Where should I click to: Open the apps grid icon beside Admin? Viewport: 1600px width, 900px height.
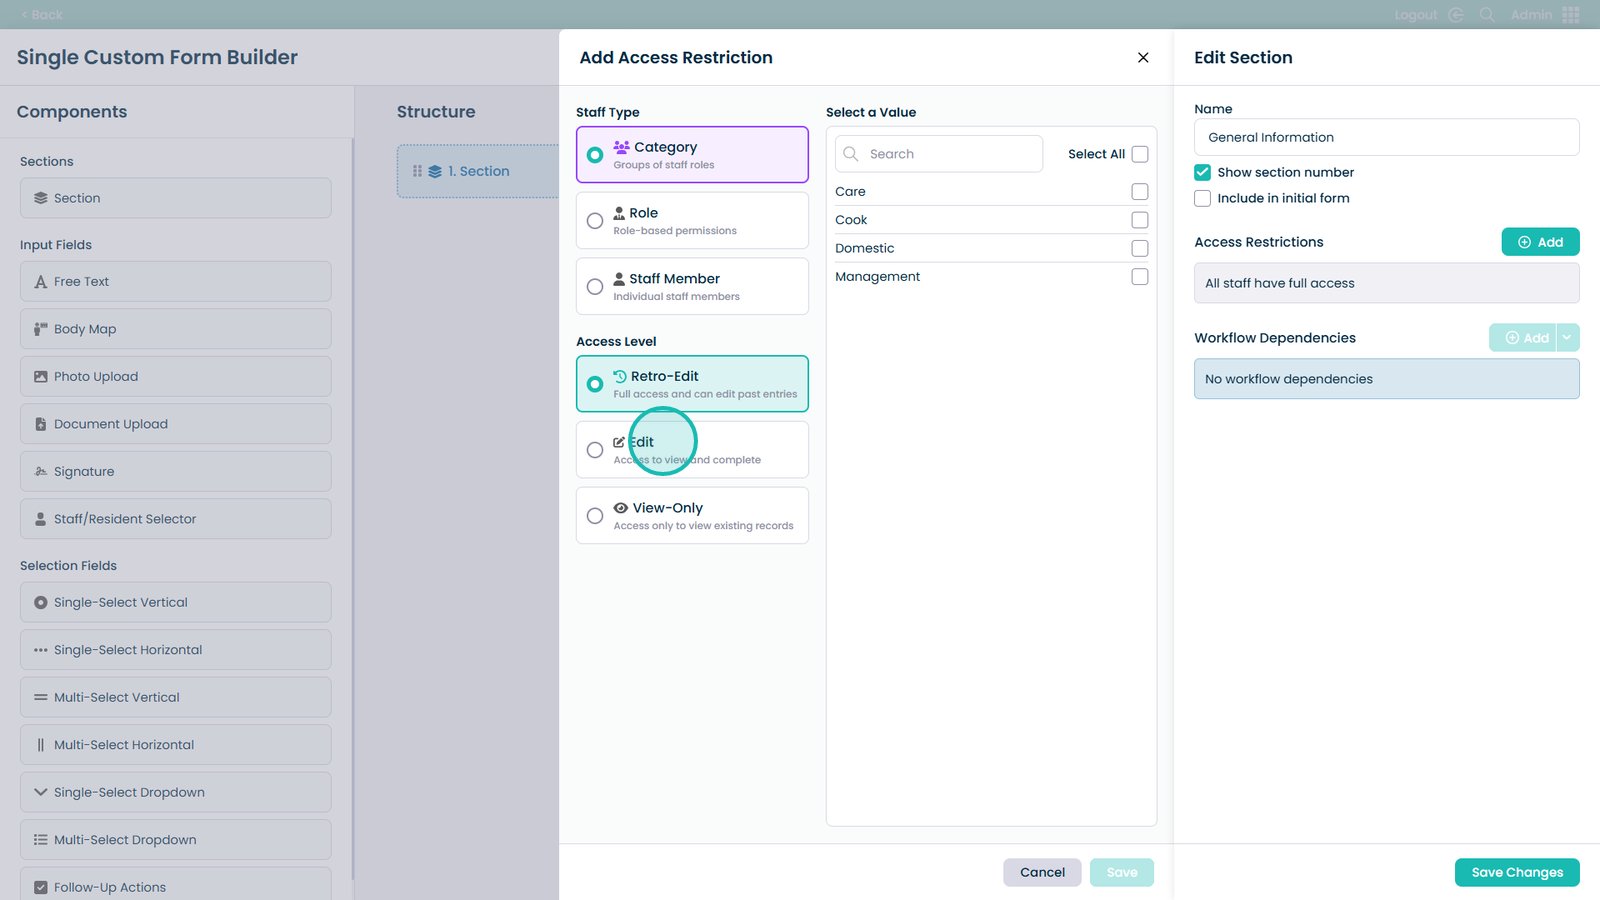(x=1571, y=15)
